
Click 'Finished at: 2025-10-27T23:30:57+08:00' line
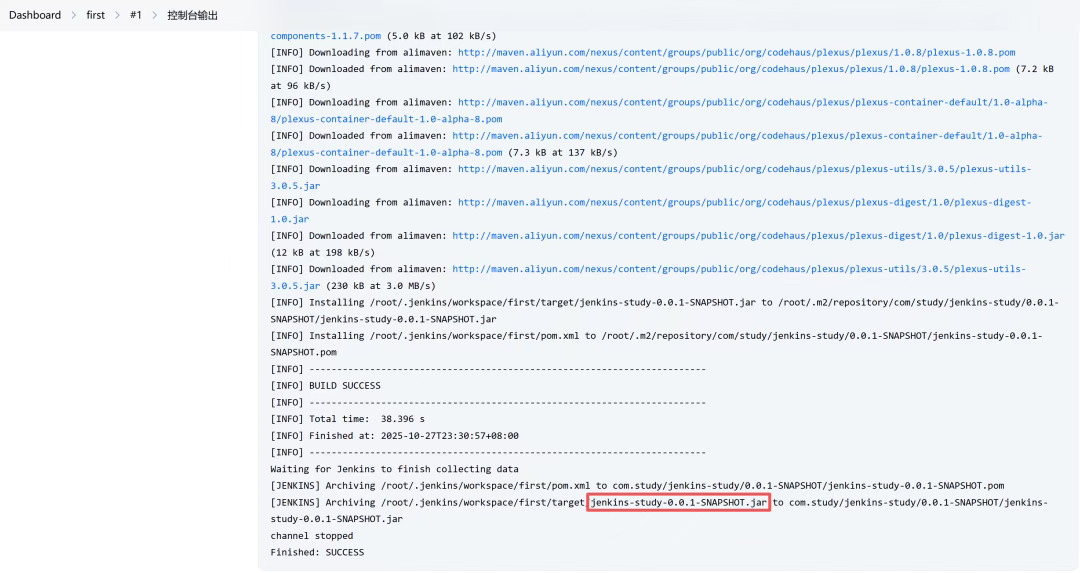point(414,435)
